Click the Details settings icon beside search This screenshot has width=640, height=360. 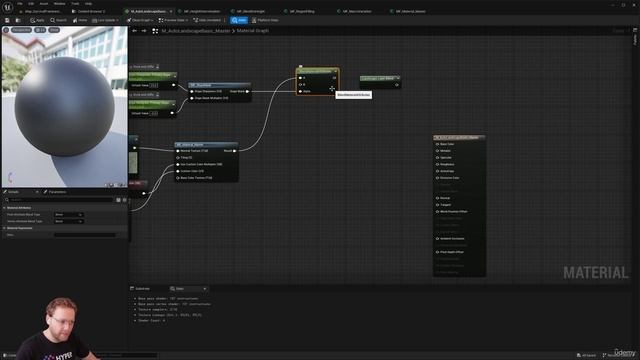pyautogui.click(x=125, y=200)
